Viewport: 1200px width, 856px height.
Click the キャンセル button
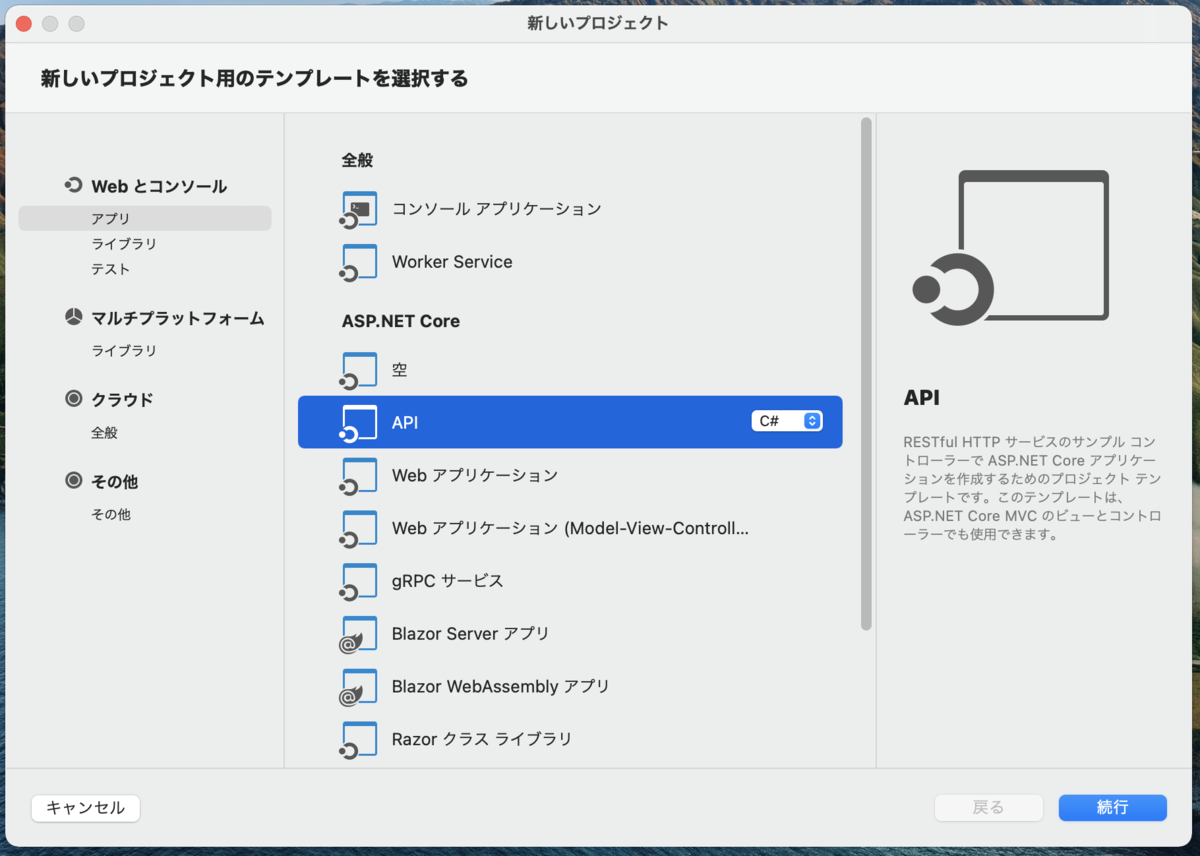tap(86, 808)
